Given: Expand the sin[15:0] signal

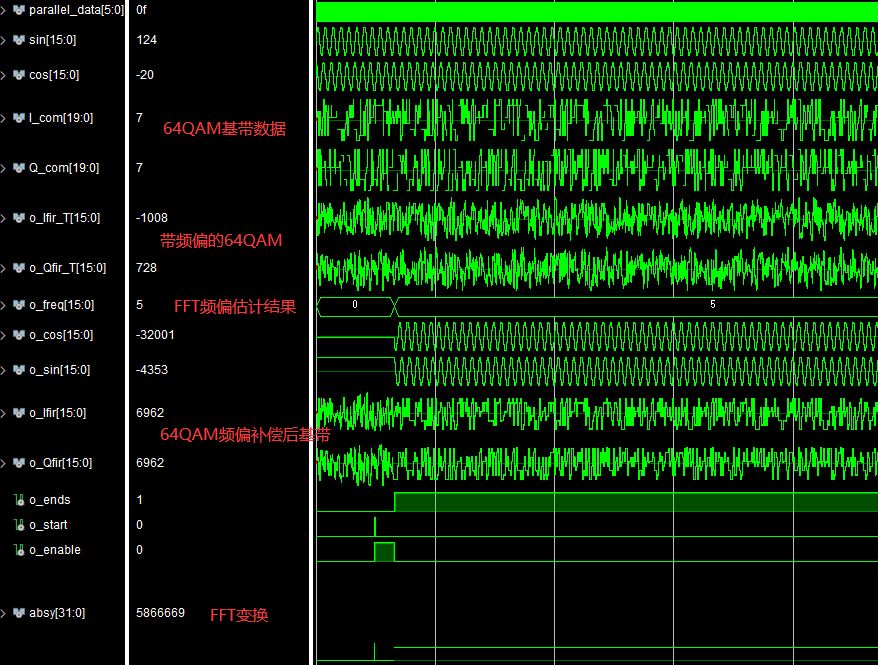Looking at the screenshot, I should 3,40.
